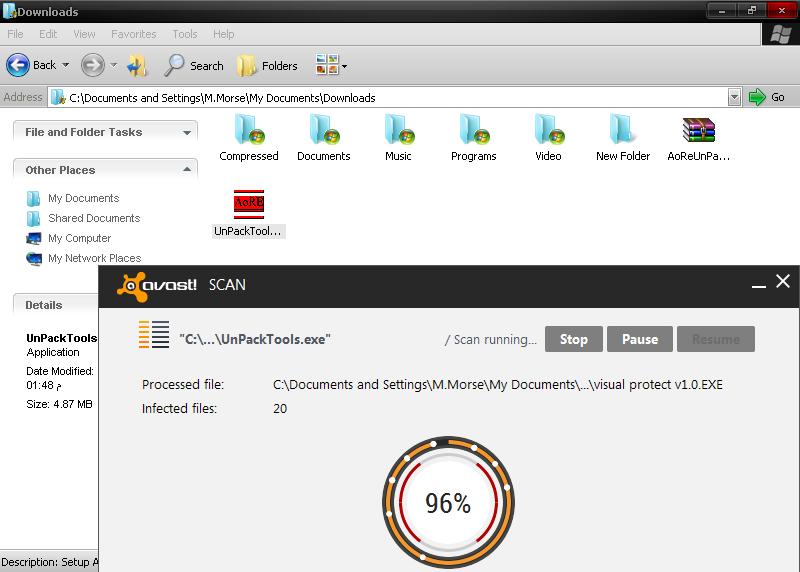Click the Search magnifier toolbar button
The width and height of the screenshot is (800, 572).
[194, 66]
